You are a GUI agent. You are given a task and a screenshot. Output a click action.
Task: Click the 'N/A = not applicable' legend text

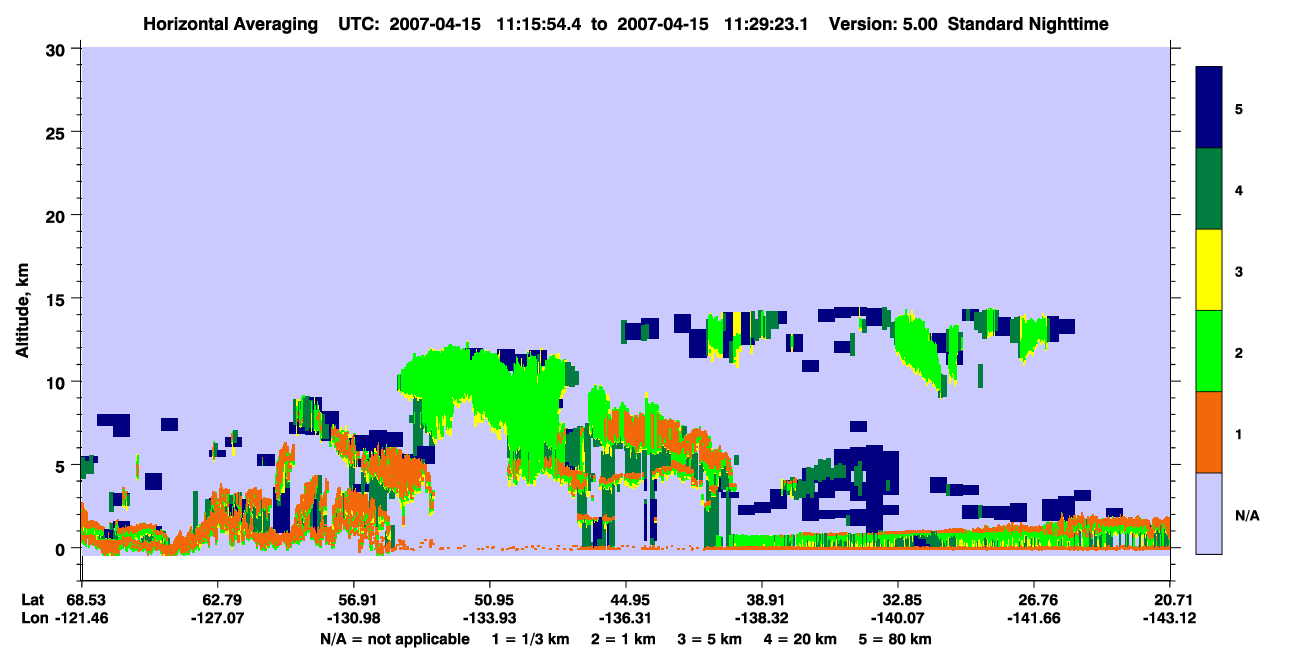(x=394, y=639)
